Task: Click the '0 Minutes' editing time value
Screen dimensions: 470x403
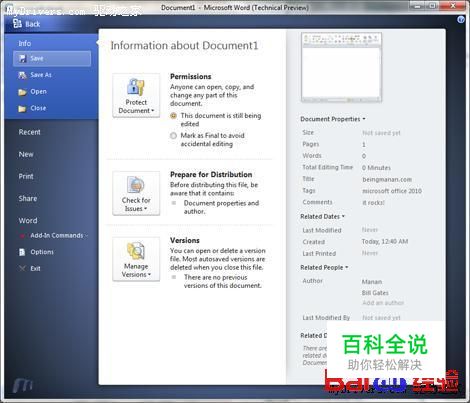Action: (376, 168)
